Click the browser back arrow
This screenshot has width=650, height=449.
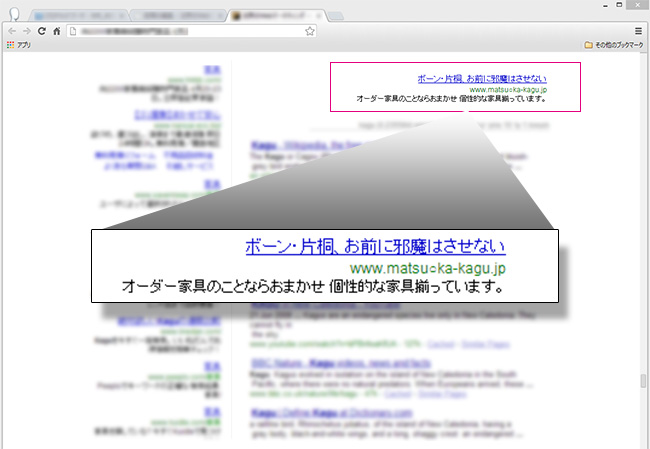pos(12,31)
